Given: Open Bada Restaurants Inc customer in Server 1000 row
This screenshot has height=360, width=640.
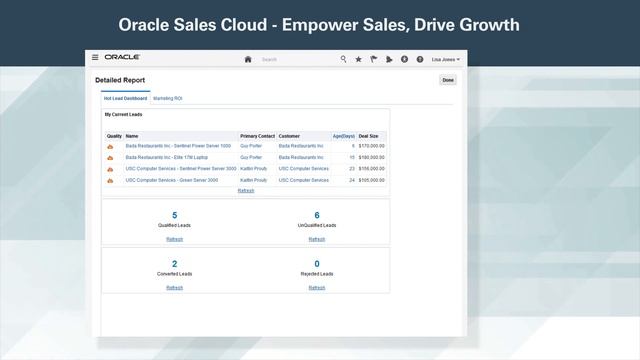Looking at the screenshot, I should 301,146.
